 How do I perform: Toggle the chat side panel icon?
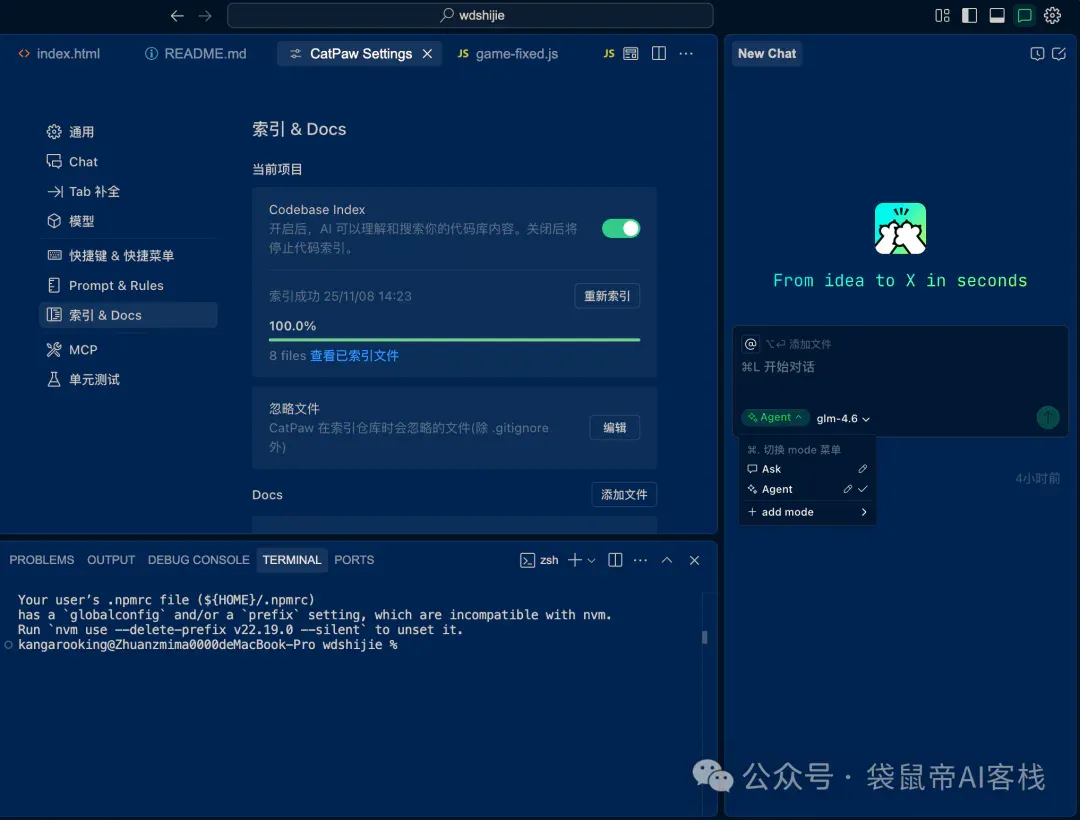click(x=1024, y=15)
